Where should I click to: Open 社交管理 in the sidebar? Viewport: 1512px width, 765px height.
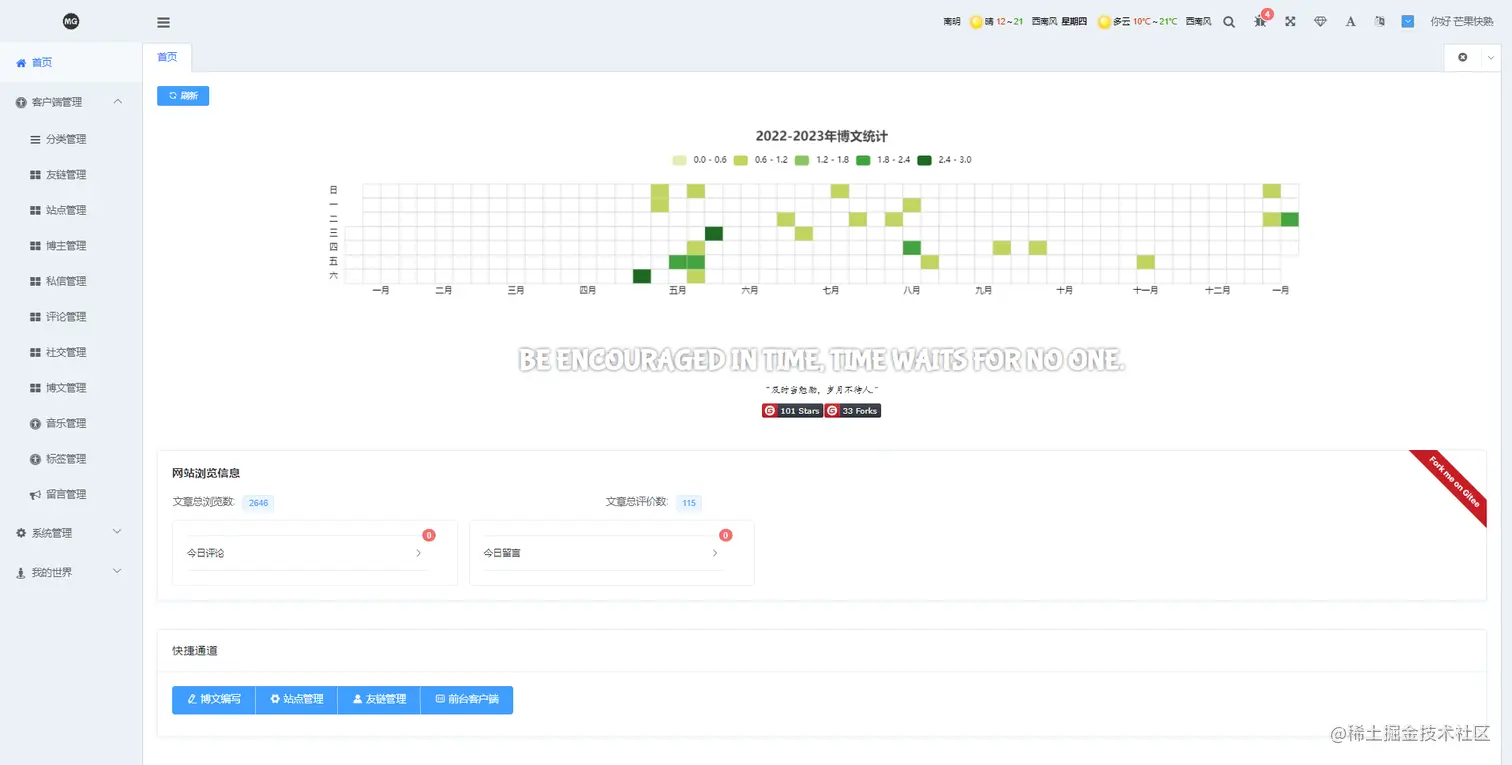(71, 352)
